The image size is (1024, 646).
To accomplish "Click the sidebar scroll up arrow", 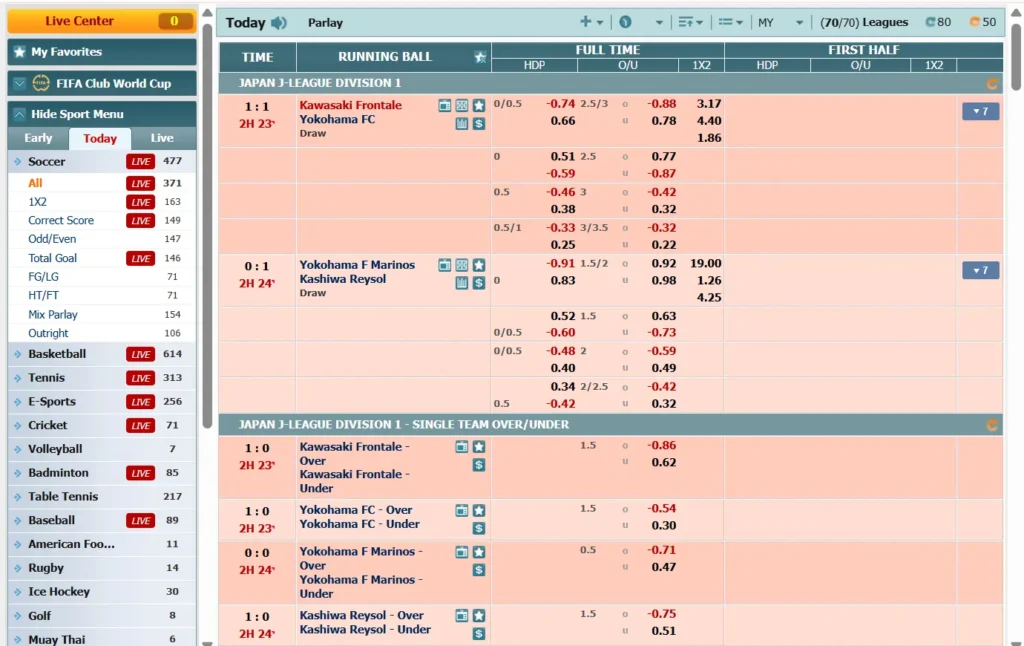I will pos(207,13).
